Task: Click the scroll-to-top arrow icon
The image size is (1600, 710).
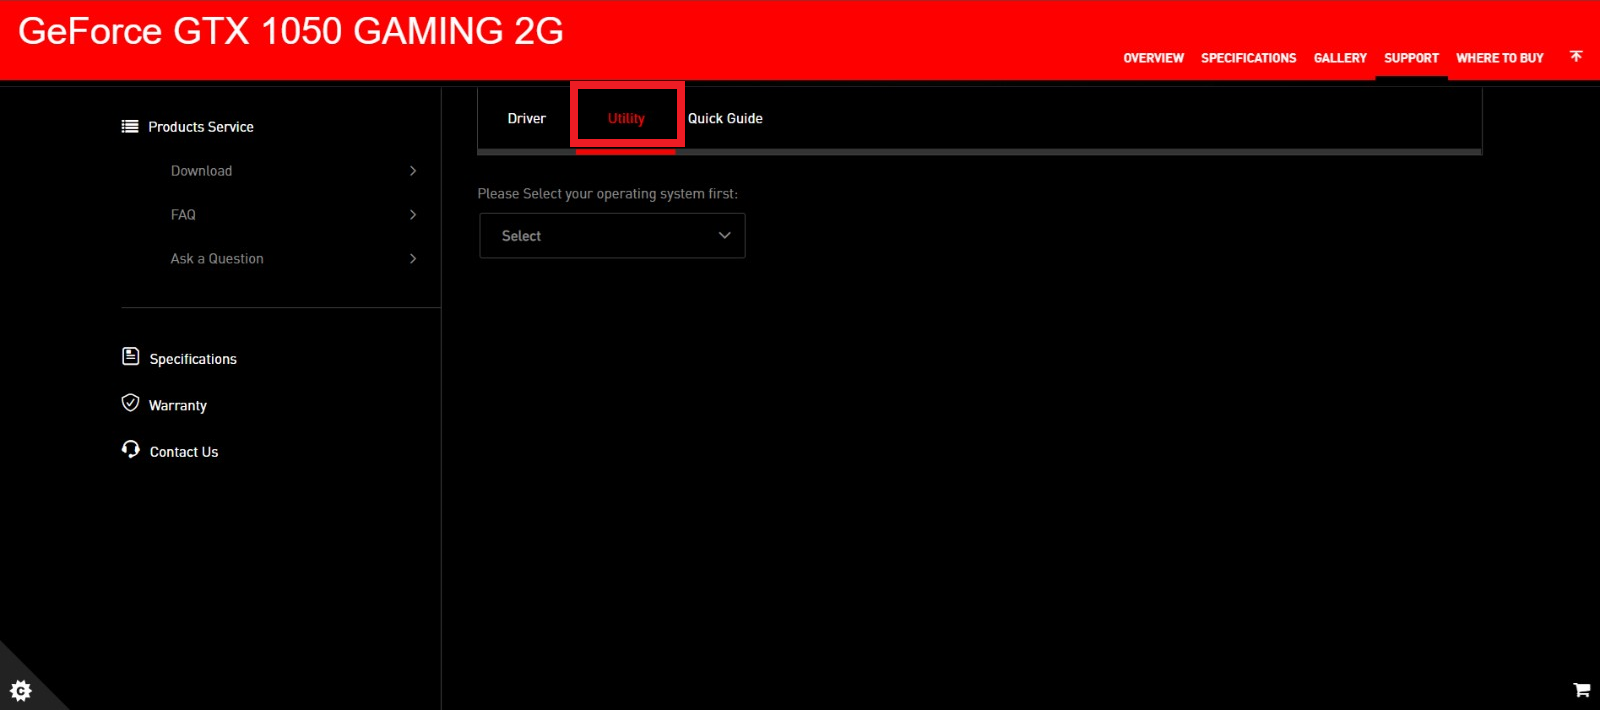Action: 1576,56
